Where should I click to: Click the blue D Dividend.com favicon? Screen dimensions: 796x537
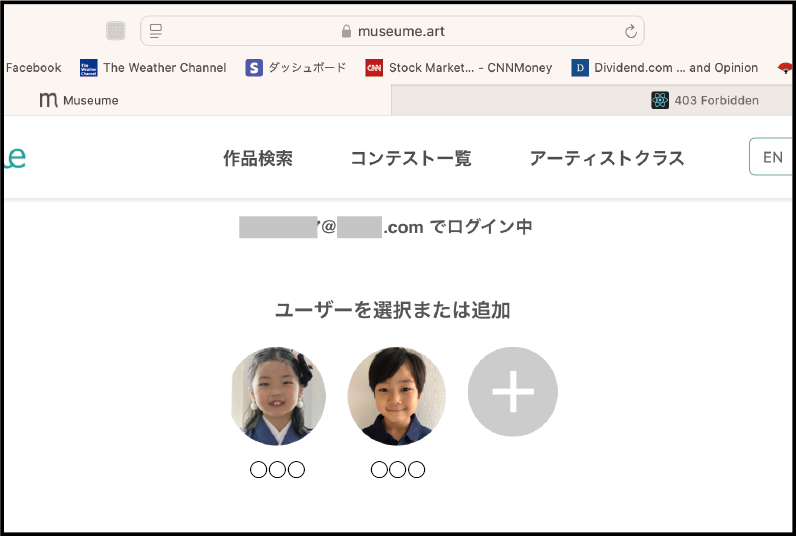pos(580,68)
